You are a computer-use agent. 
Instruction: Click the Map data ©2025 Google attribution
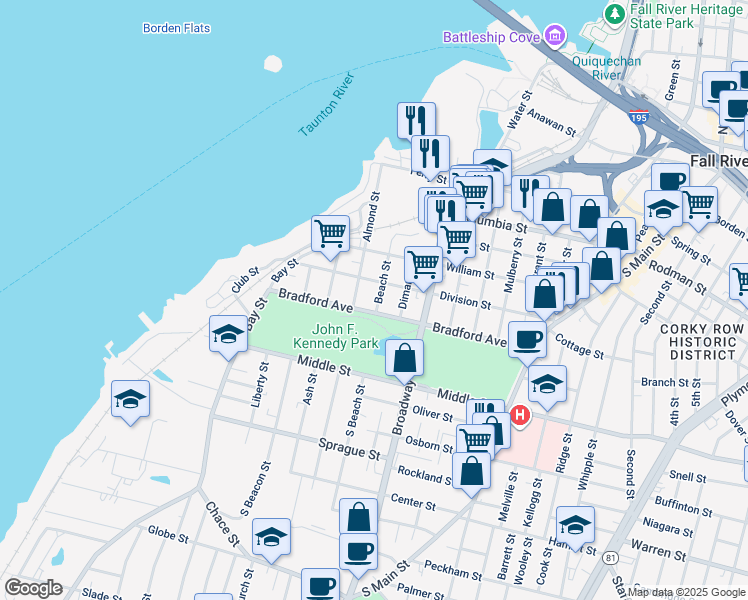(x=686, y=592)
